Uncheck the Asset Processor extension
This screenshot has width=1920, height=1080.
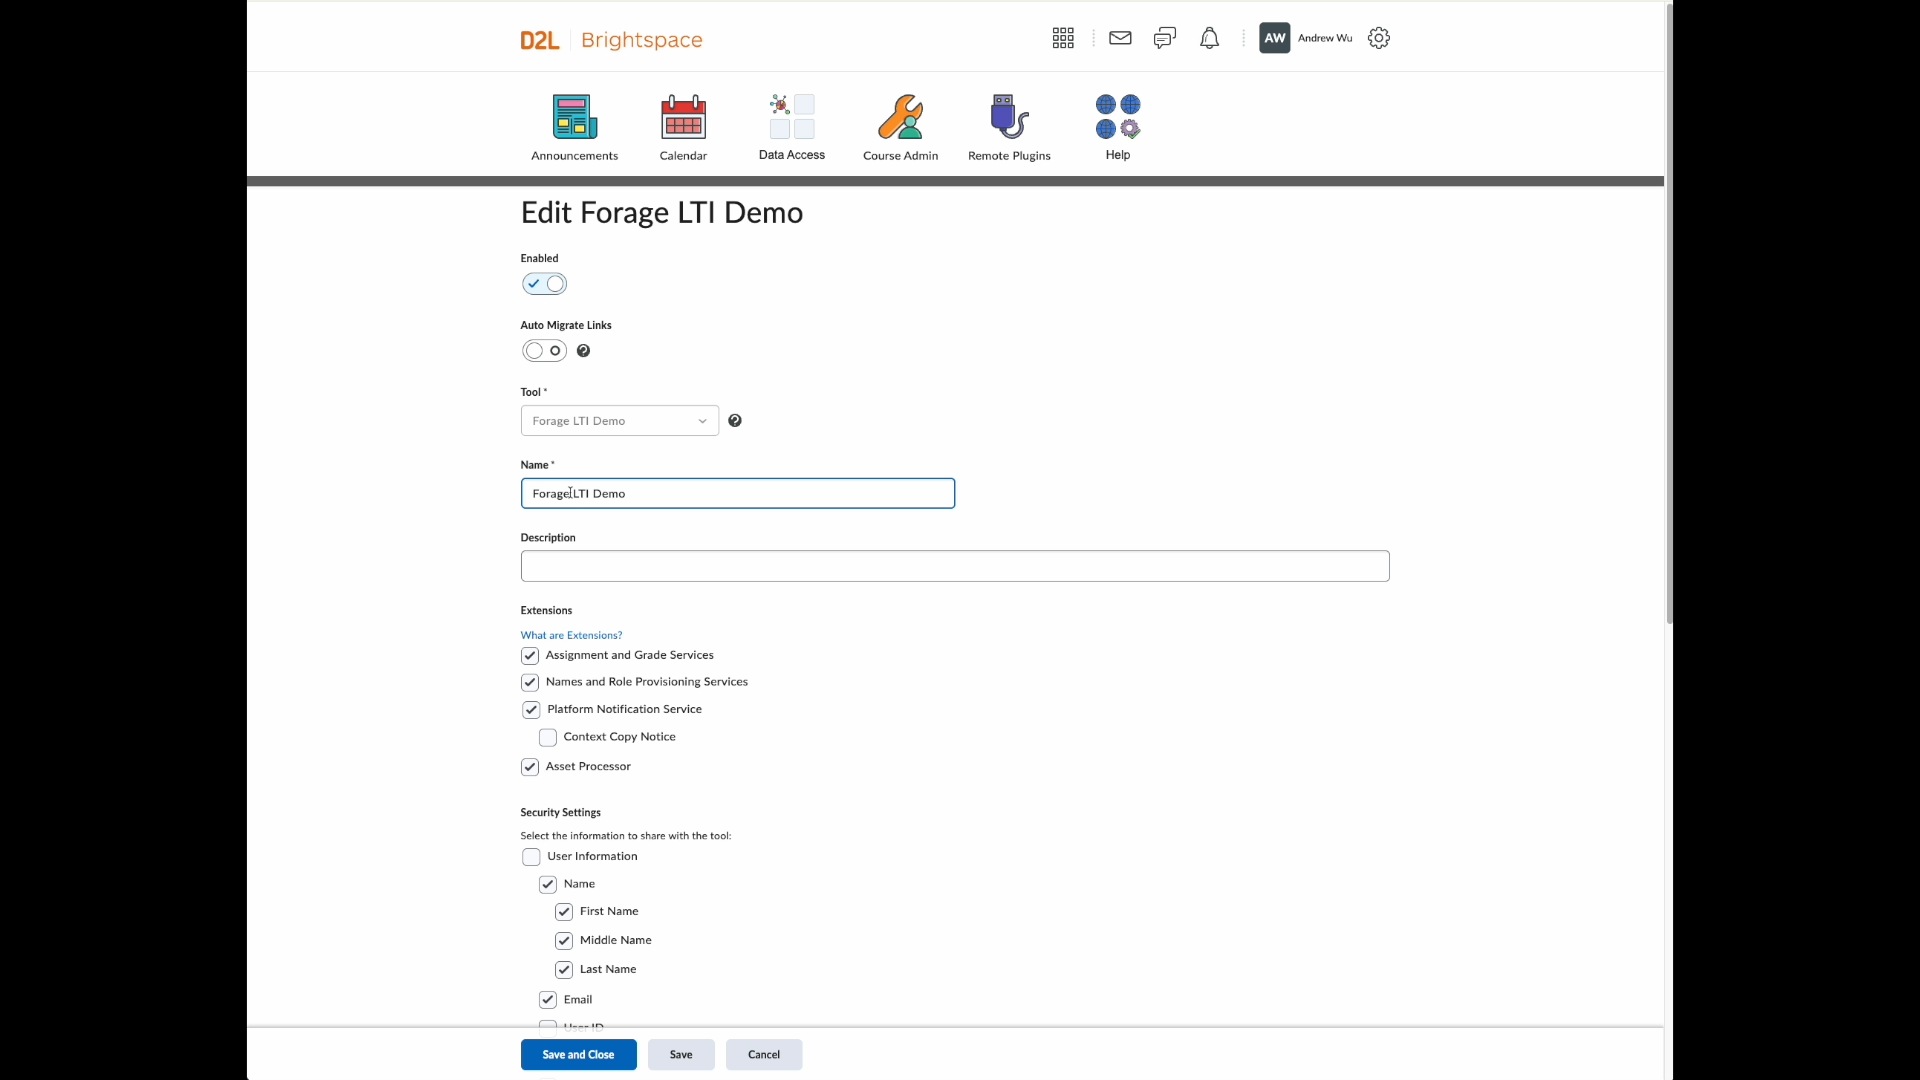coord(530,767)
